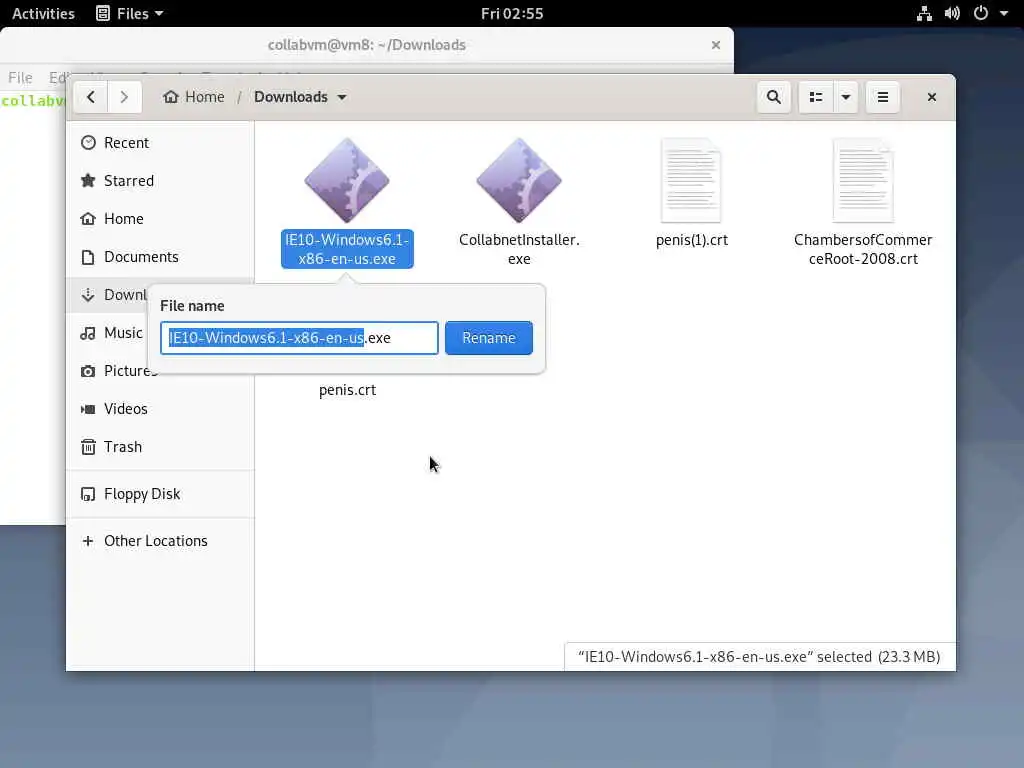The image size is (1024, 768).
Task: Open the search magnifier in Files
Action: coord(774,97)
